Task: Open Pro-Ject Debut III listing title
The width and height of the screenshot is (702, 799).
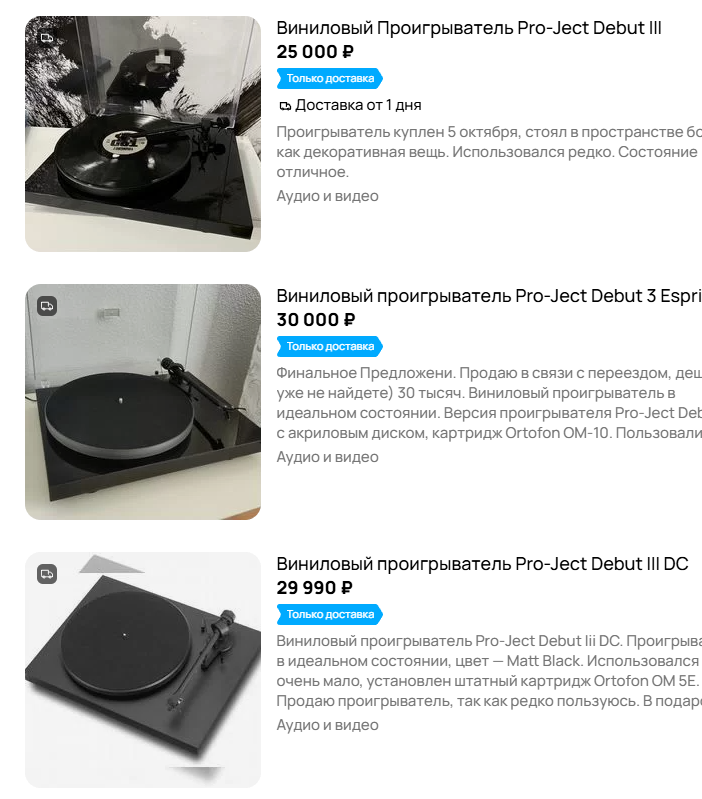Action: (469, 28)
